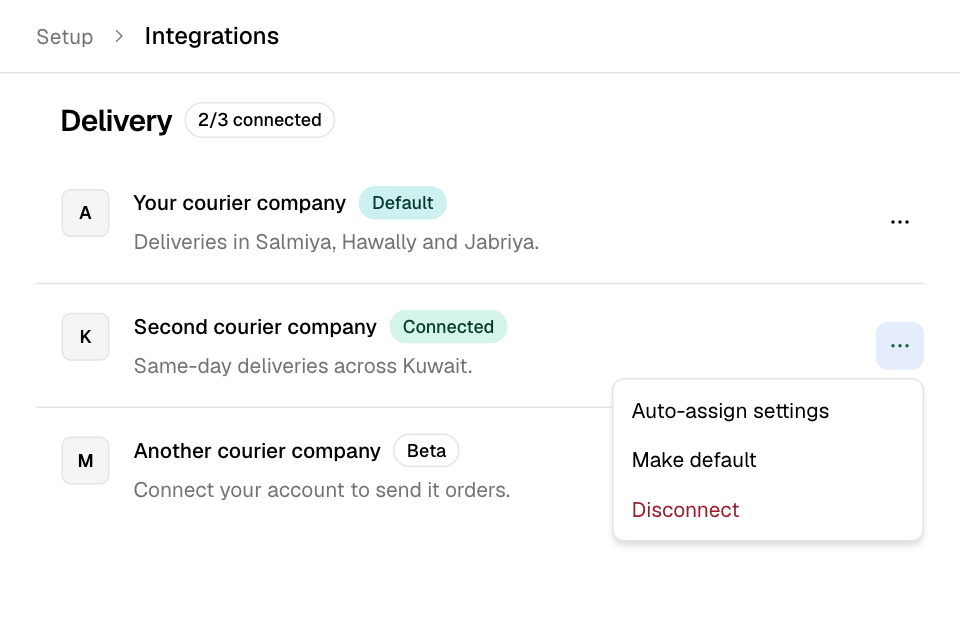Viewport: 960px width, 640px height.
Task: Choose Make default in the menu
Action: pos(768,460)
